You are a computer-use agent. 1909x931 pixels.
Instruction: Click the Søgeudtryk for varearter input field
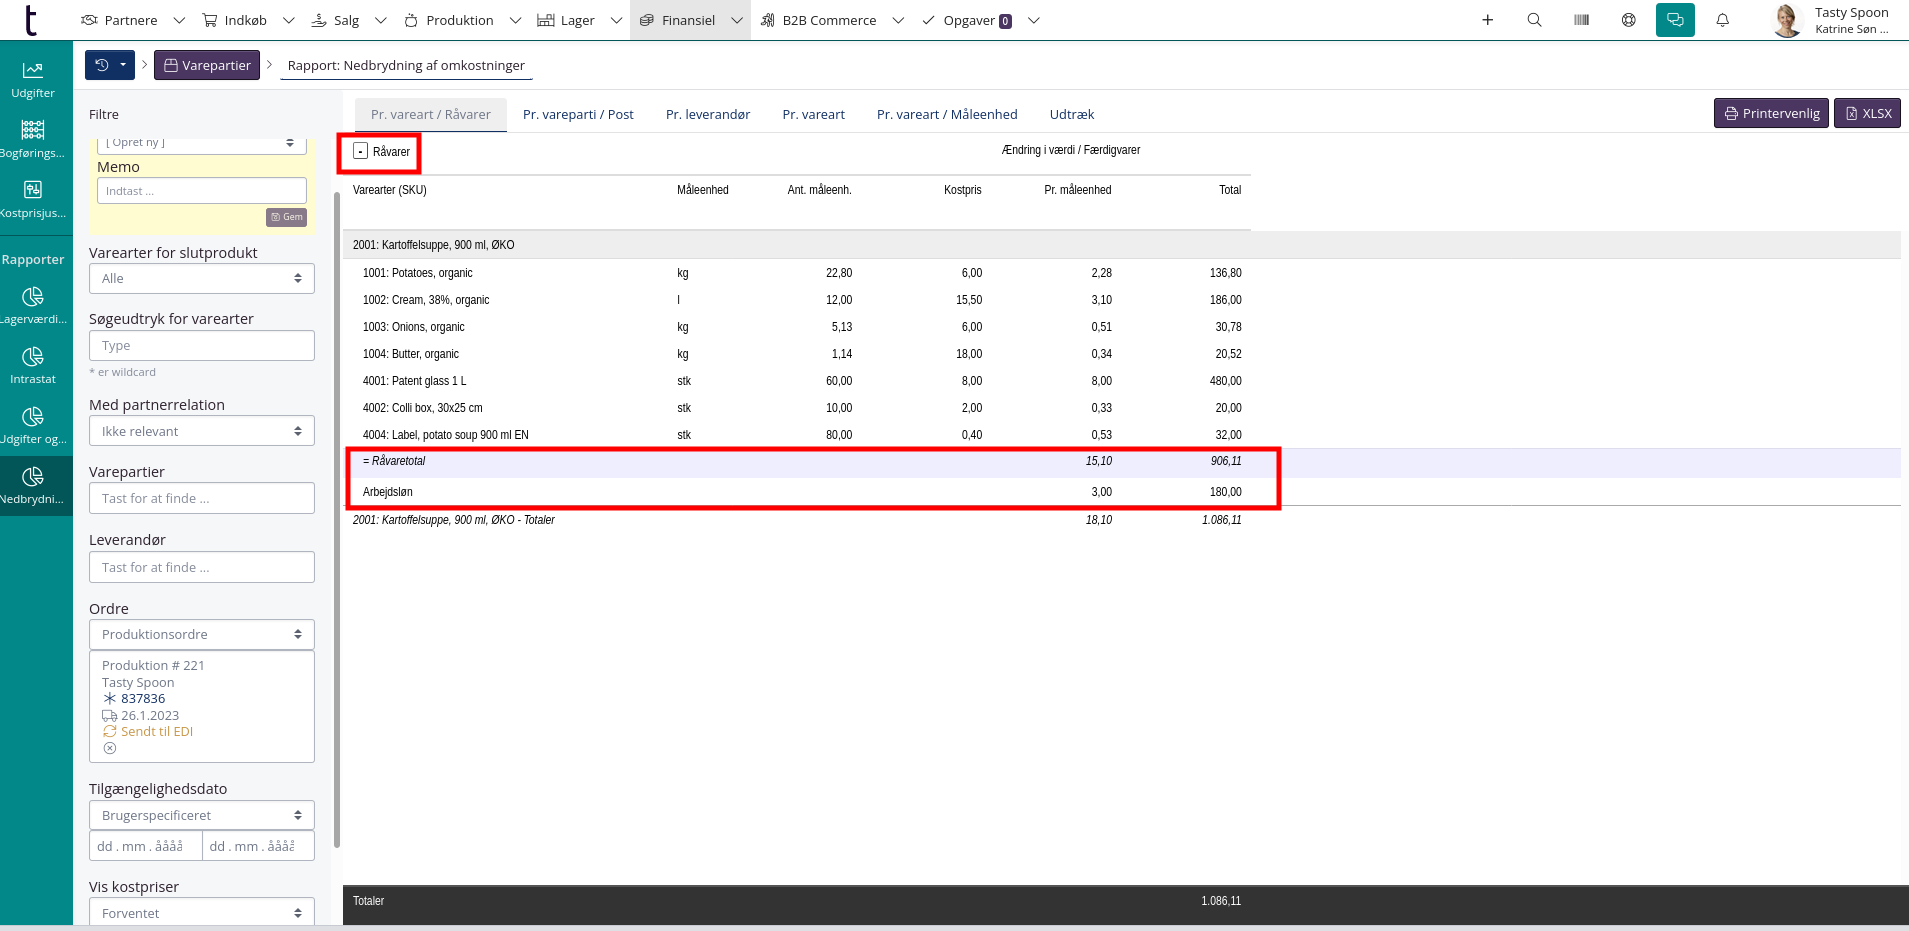201,346
